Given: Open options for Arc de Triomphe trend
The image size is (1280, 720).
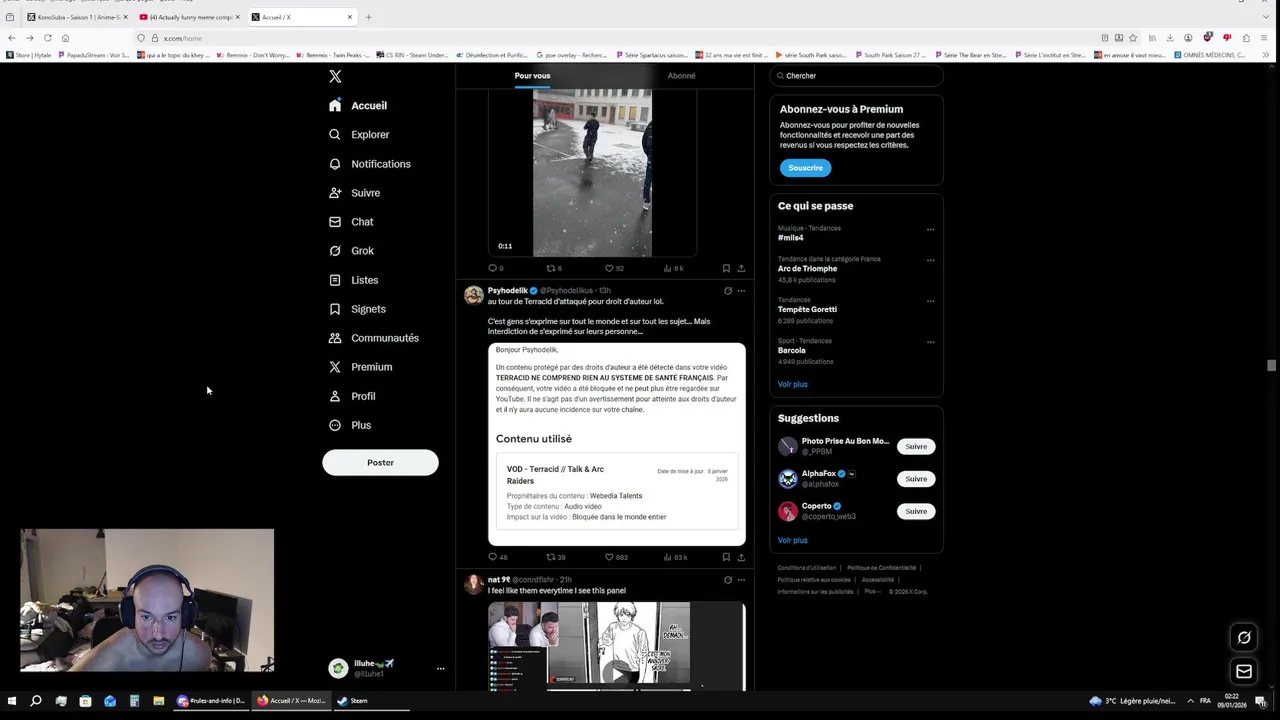Looking at the screenshot, I should (x=930, y=260).
